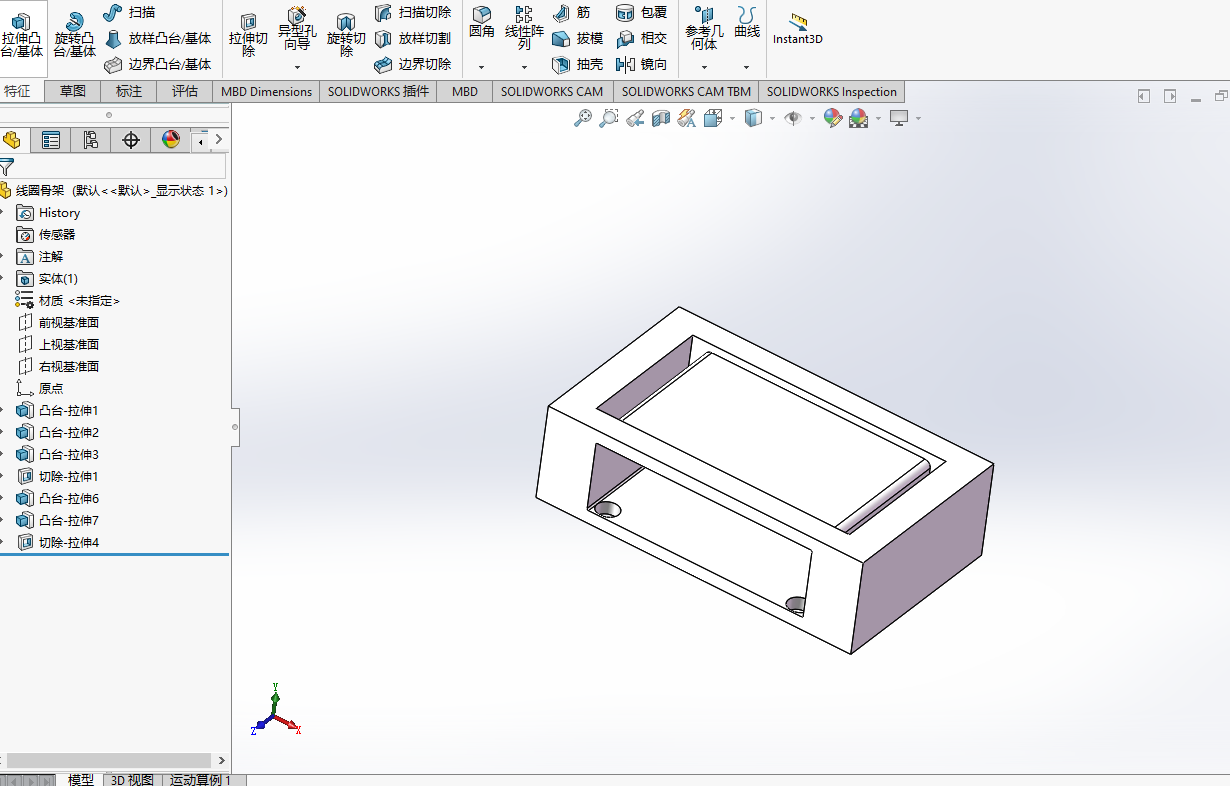
Task: Switch to the 3D 视图 bottom tab
Action: click(132, 780)
